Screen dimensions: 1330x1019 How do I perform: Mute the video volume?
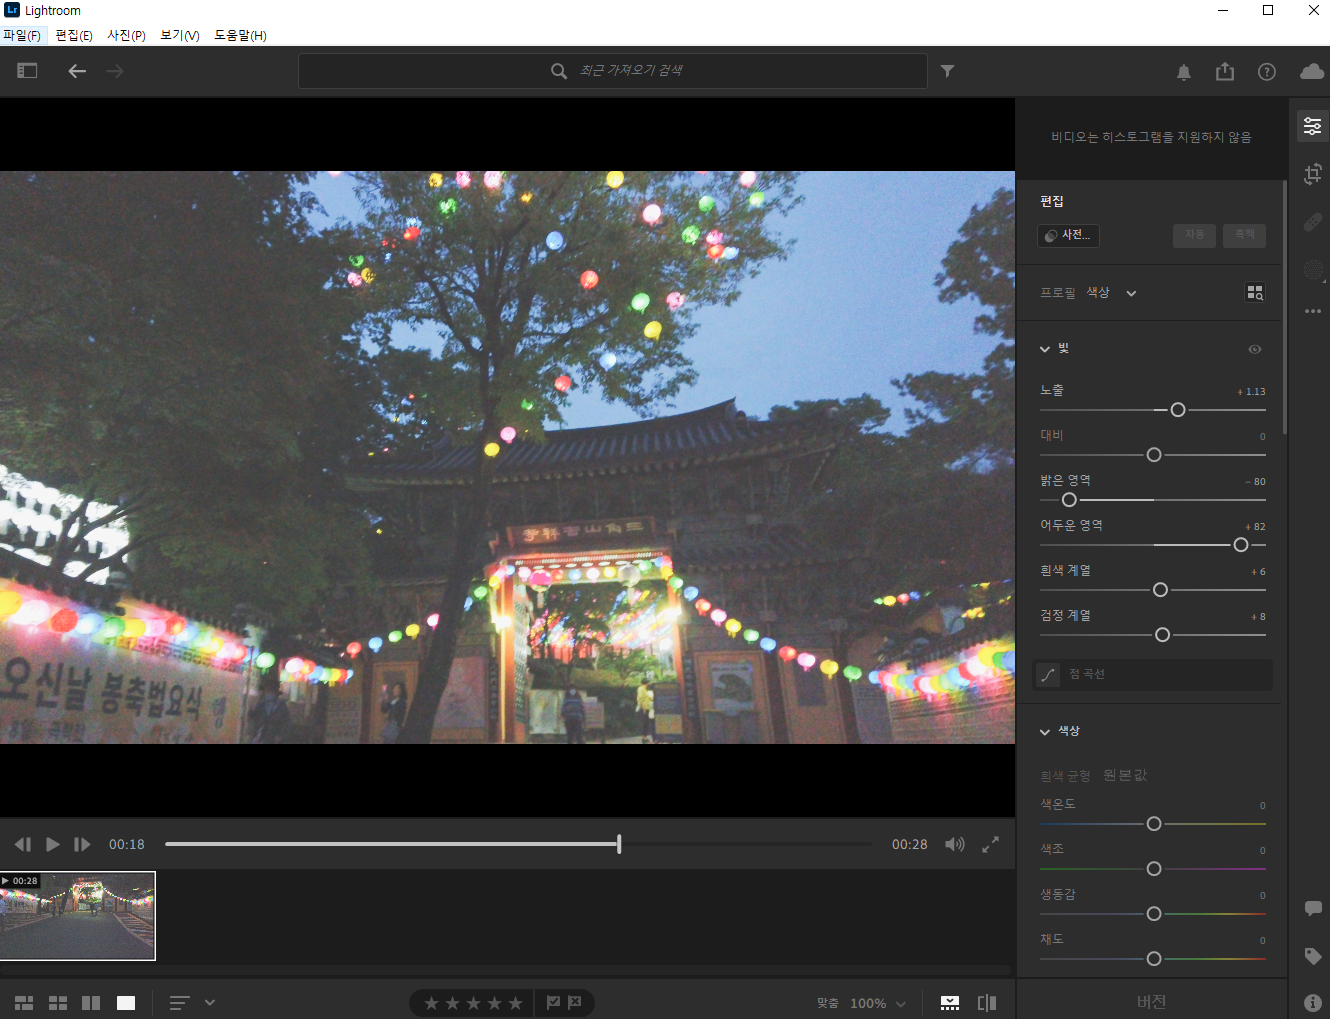tap(955, 844)
